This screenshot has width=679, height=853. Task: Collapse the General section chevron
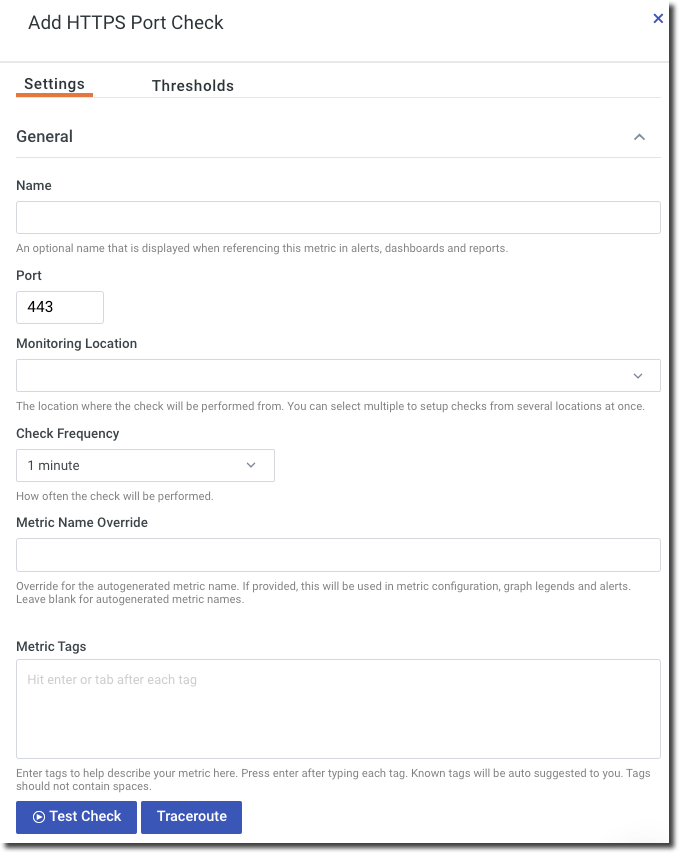(x=640, y=137)
